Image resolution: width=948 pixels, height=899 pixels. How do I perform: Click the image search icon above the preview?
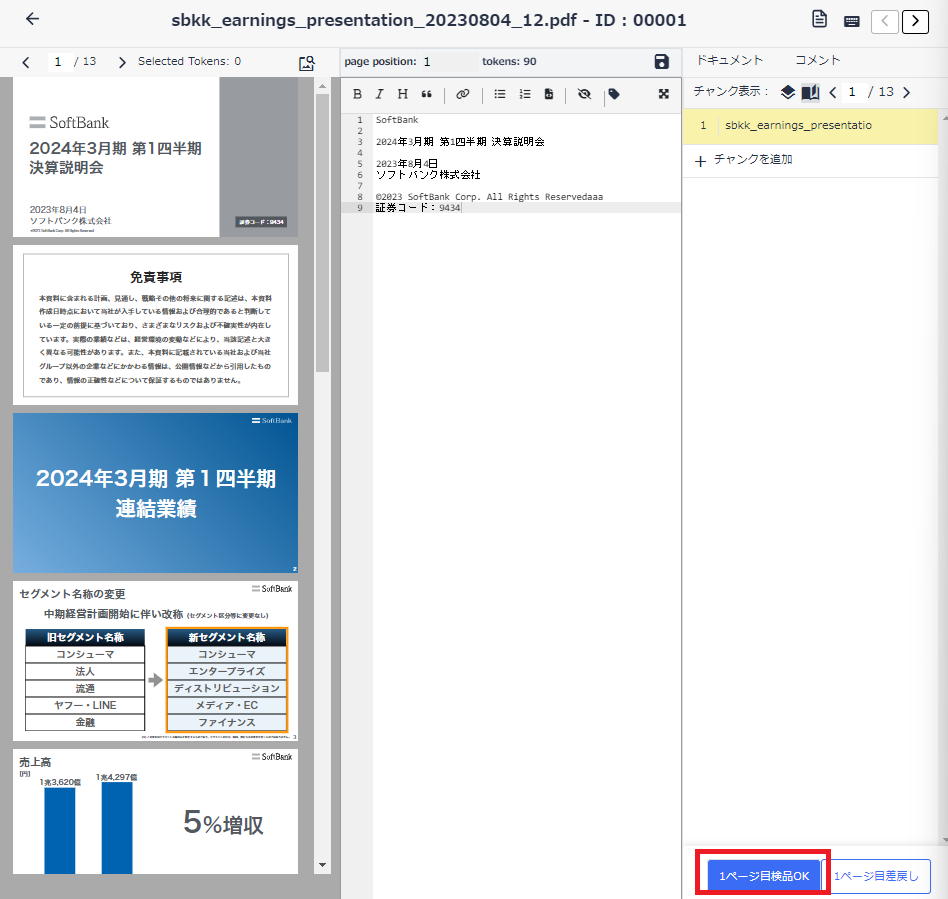pyautogui.click(x=307, y=63)
